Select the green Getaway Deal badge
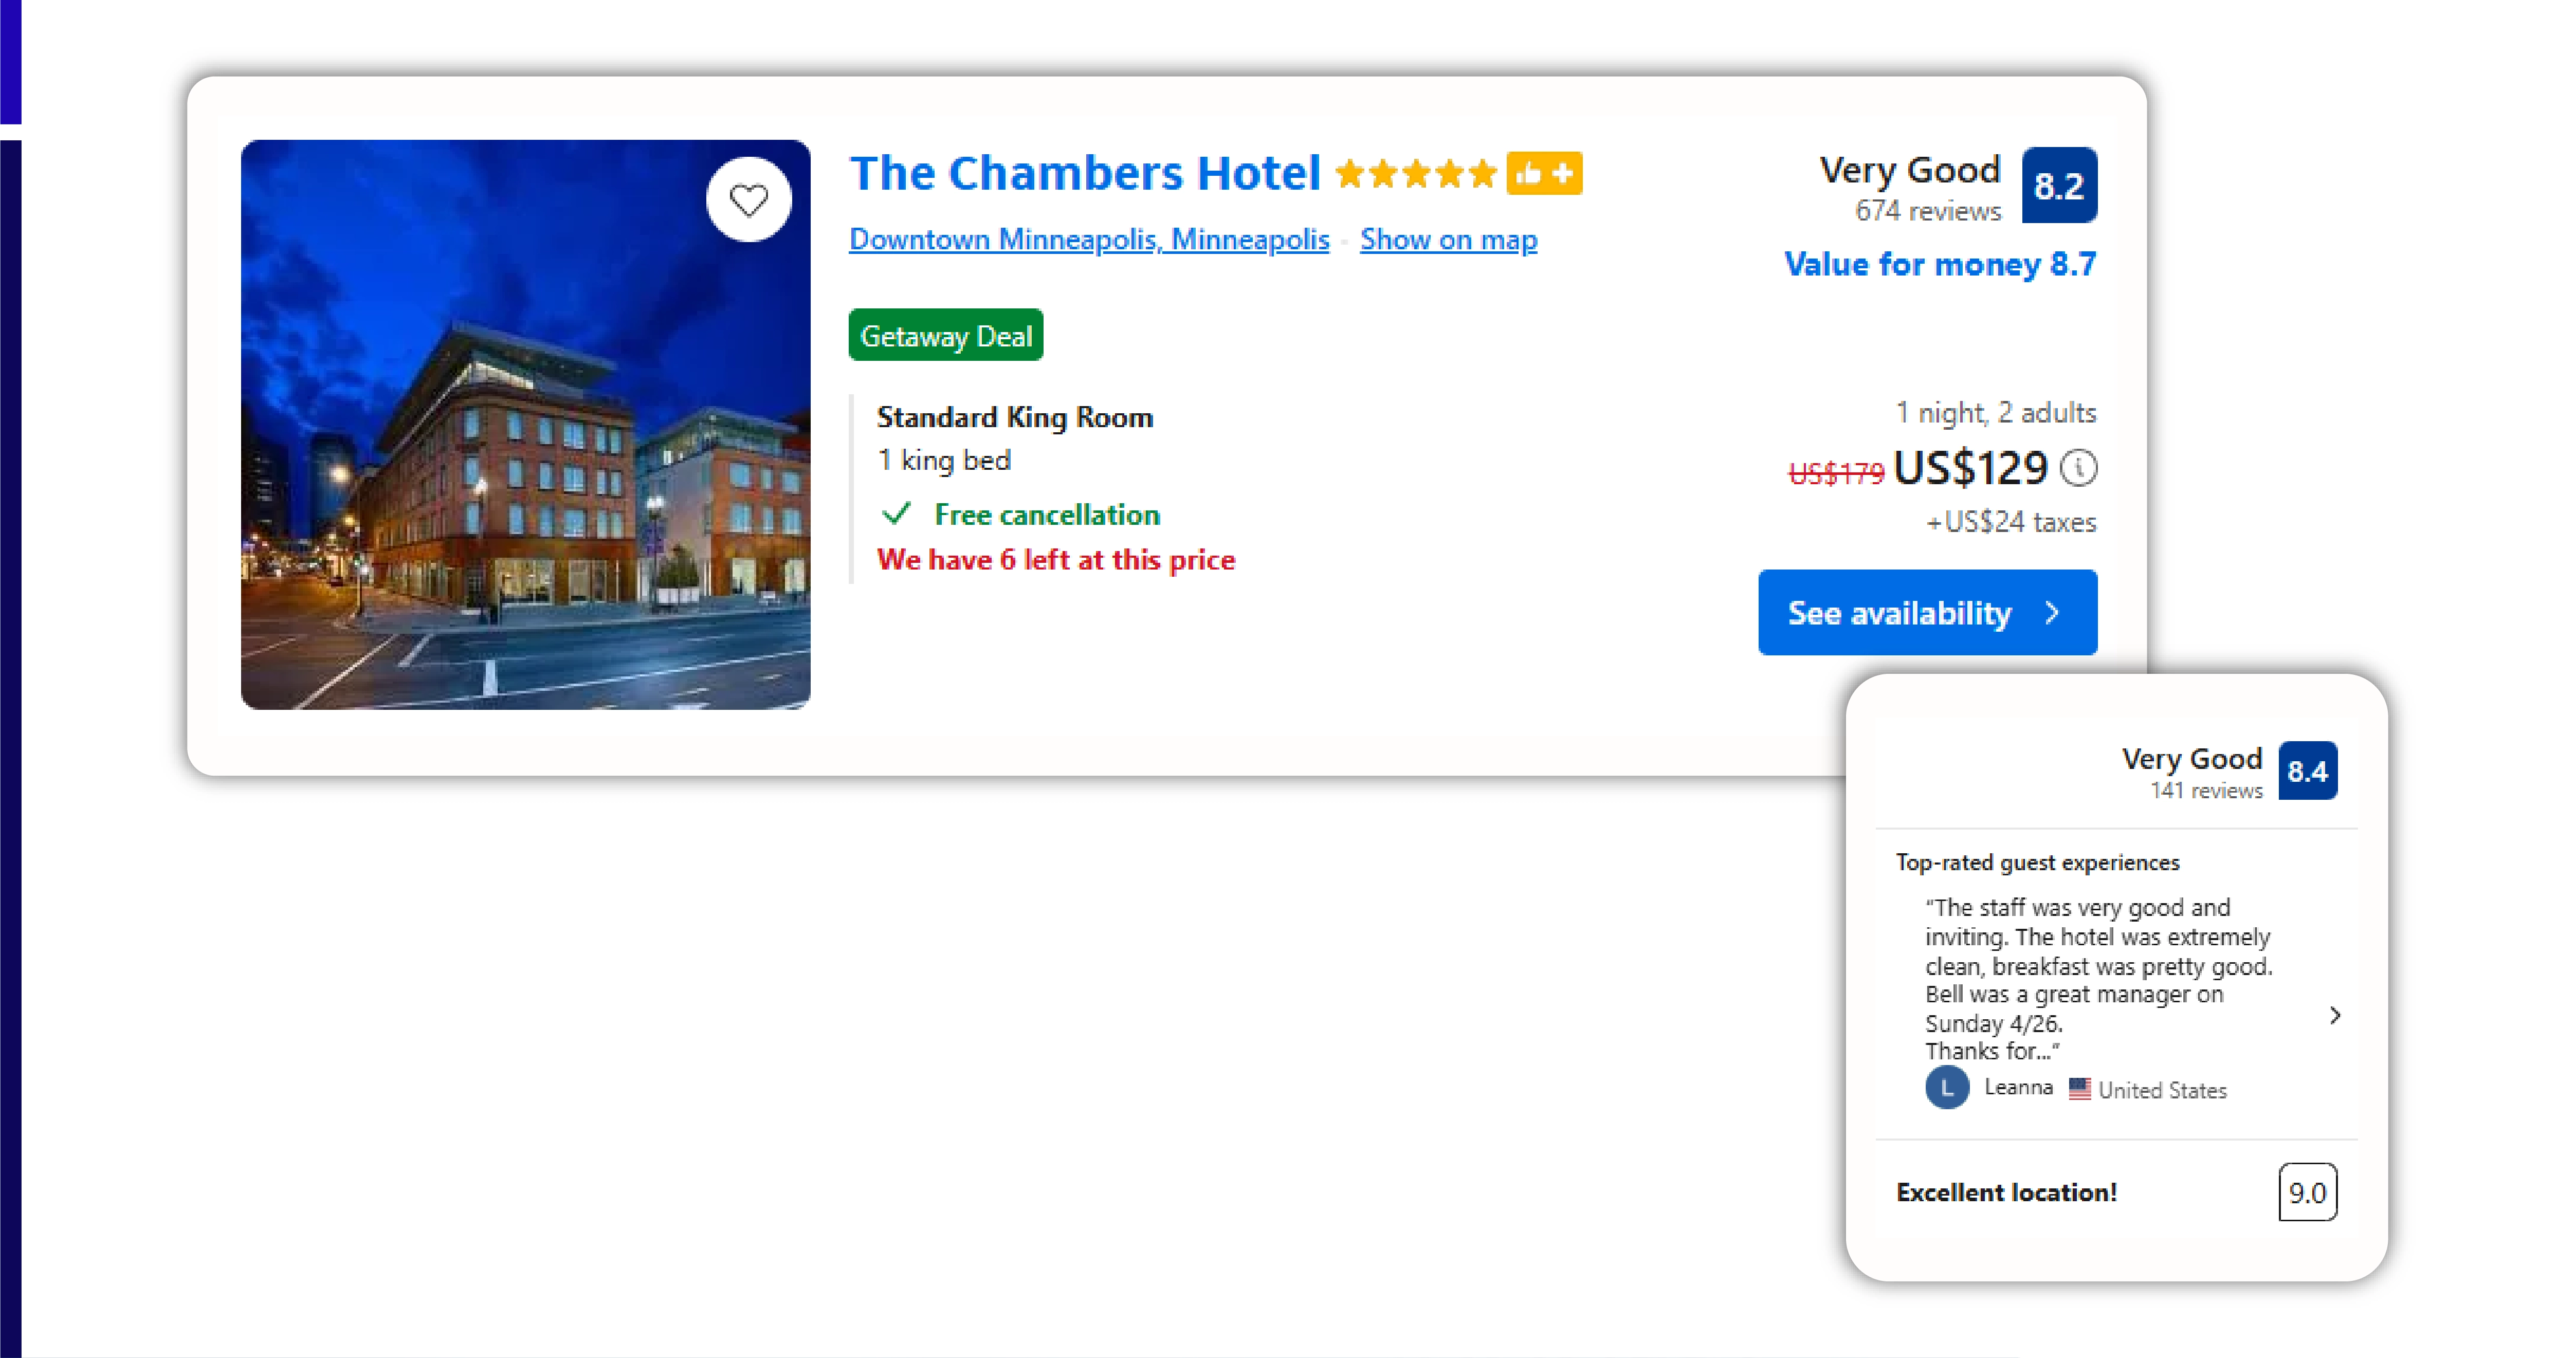 coord(946,334)
